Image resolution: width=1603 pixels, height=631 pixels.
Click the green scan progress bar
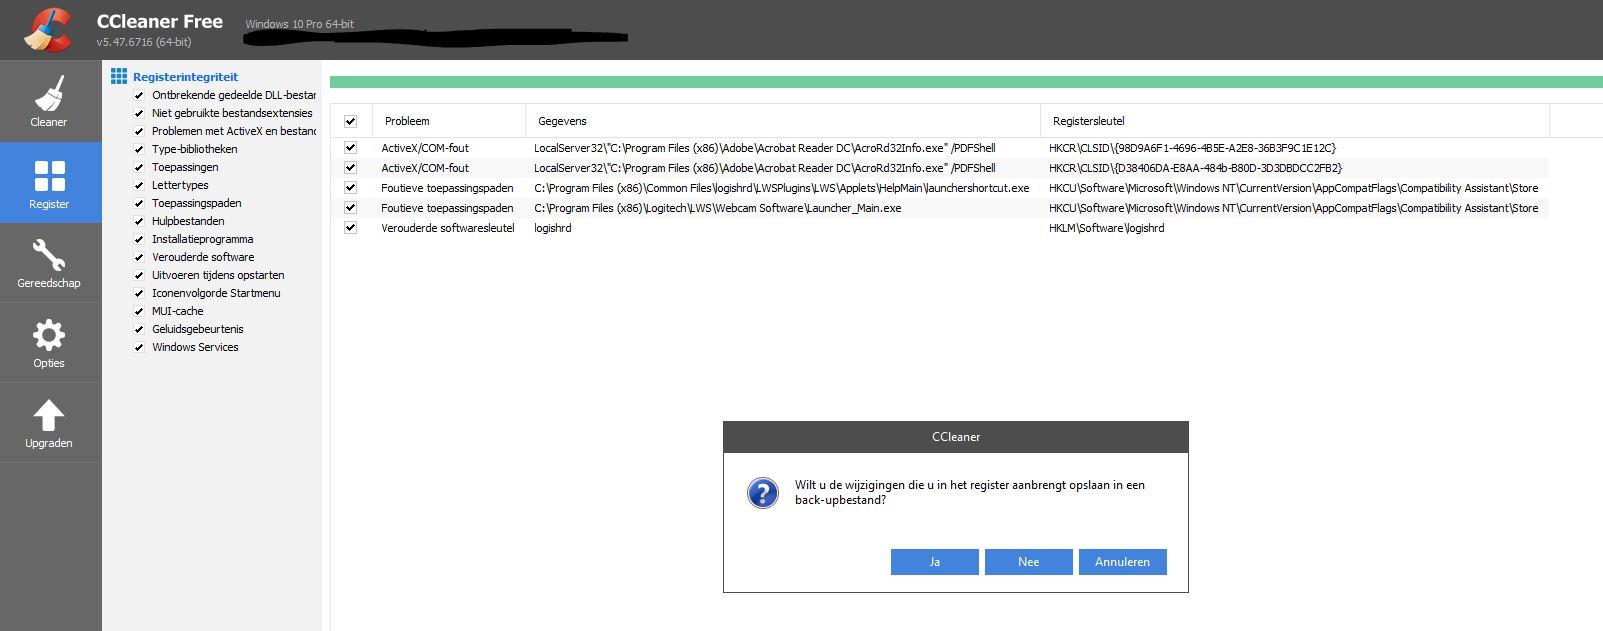tap(966, 82)
